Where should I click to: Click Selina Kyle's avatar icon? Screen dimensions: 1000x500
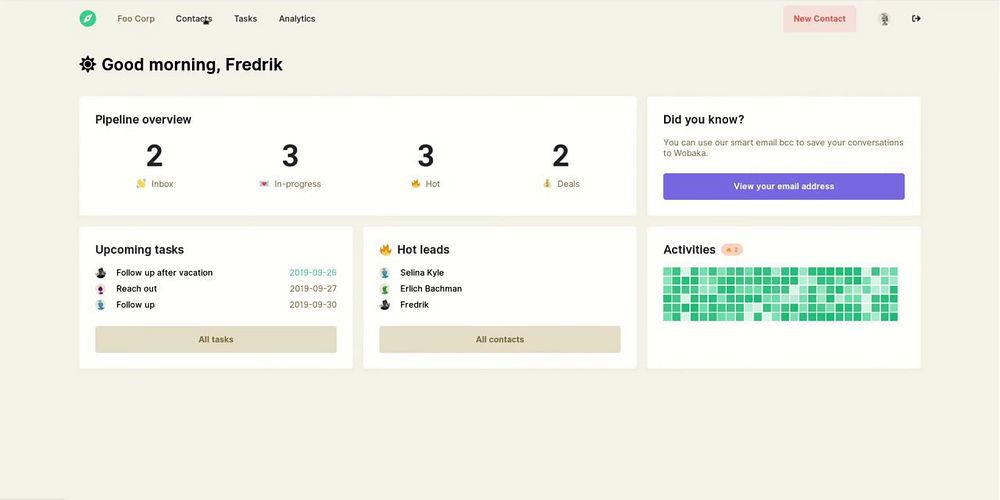coord(385,273)
